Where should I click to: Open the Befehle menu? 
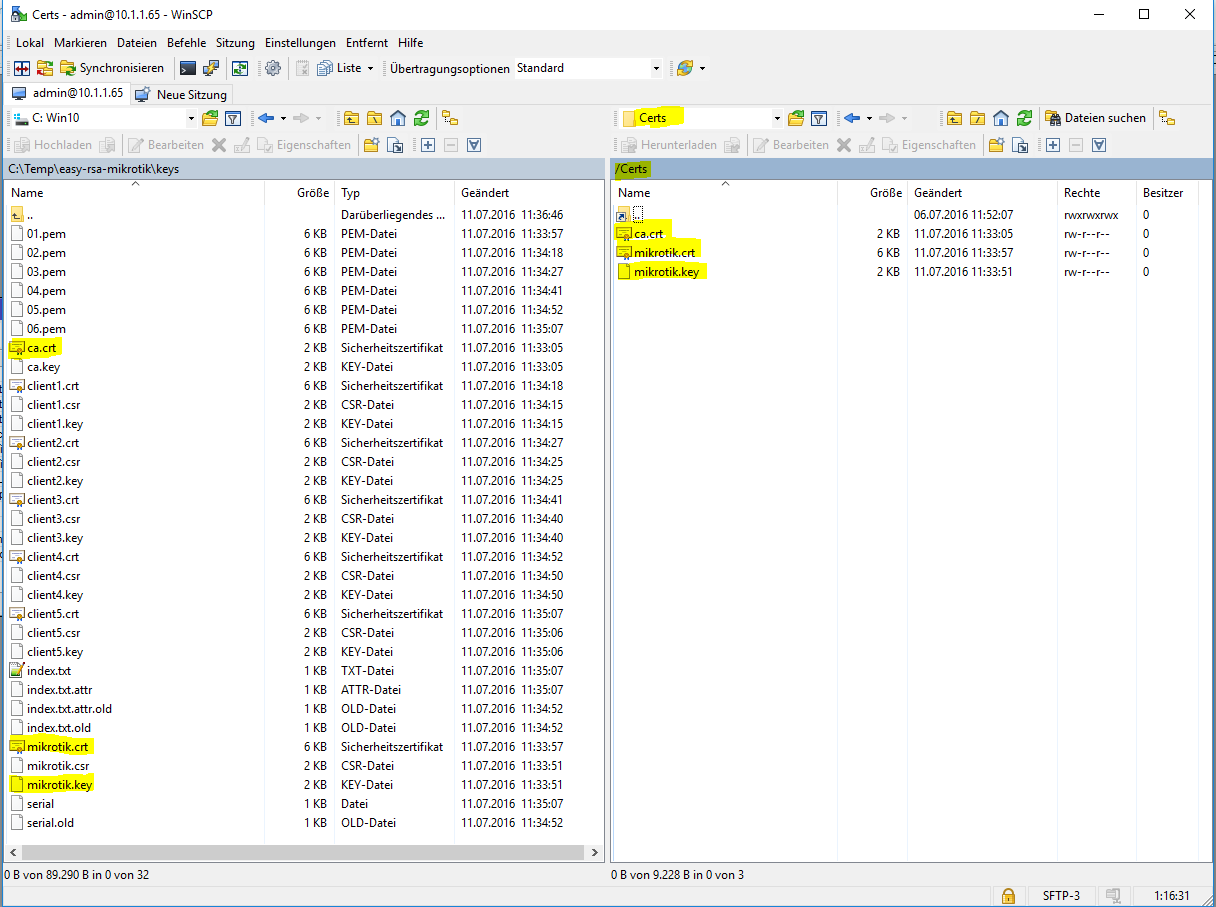187,43
